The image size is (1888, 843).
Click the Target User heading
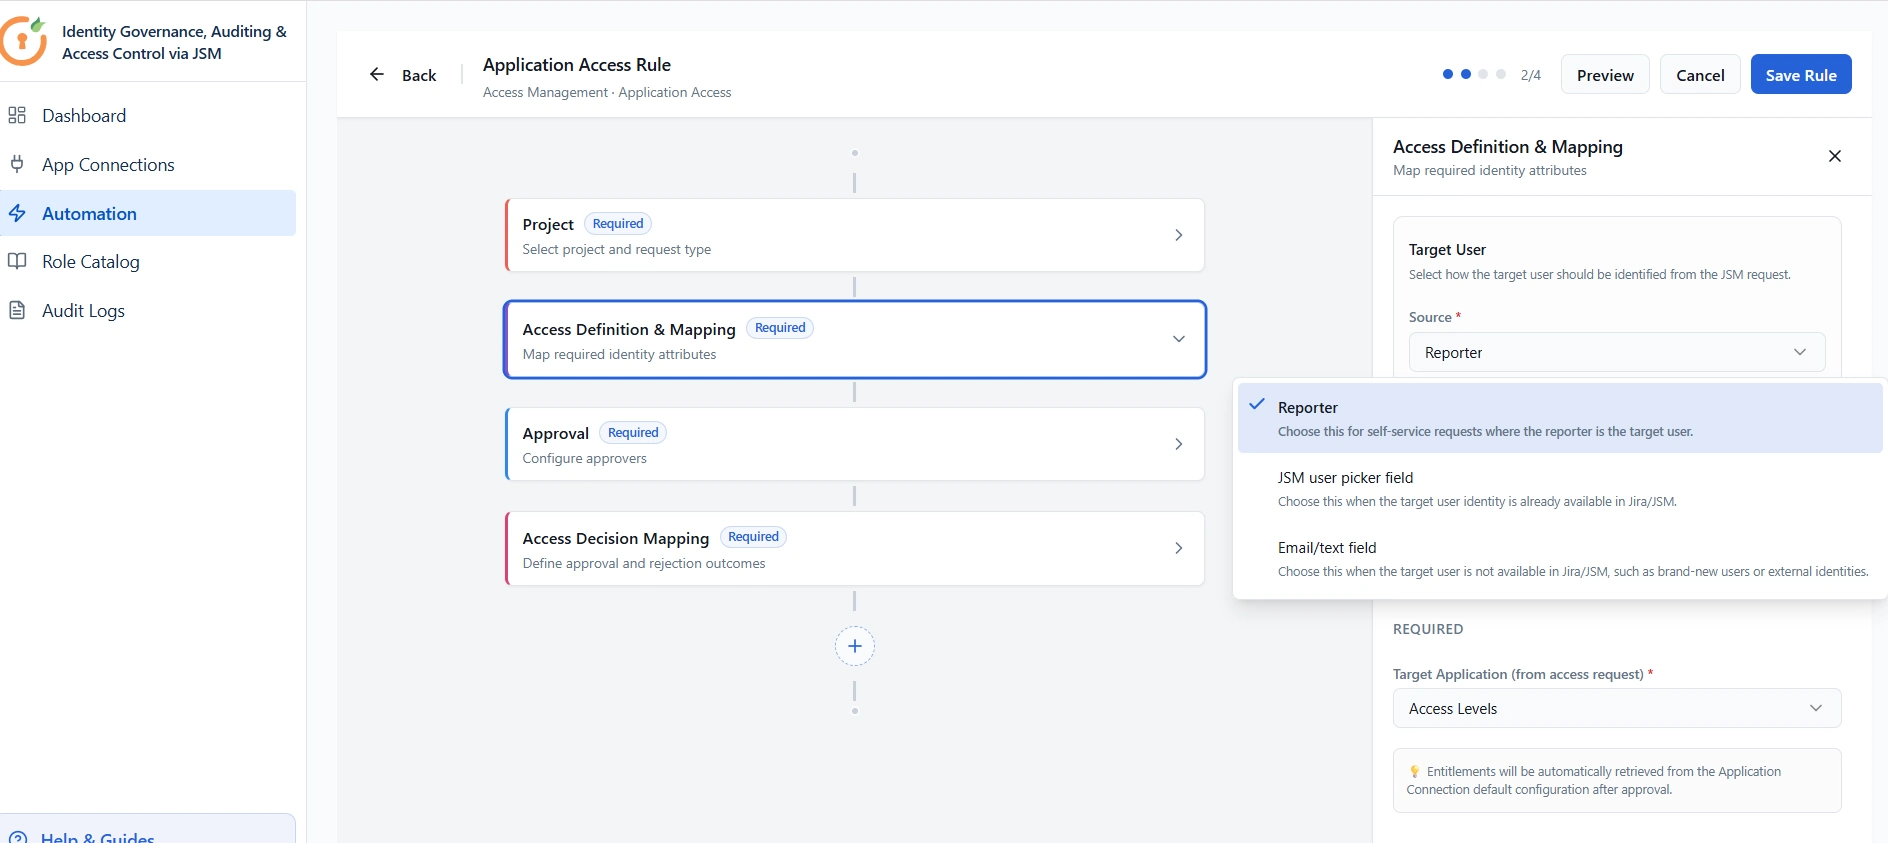click(1447, 249)
